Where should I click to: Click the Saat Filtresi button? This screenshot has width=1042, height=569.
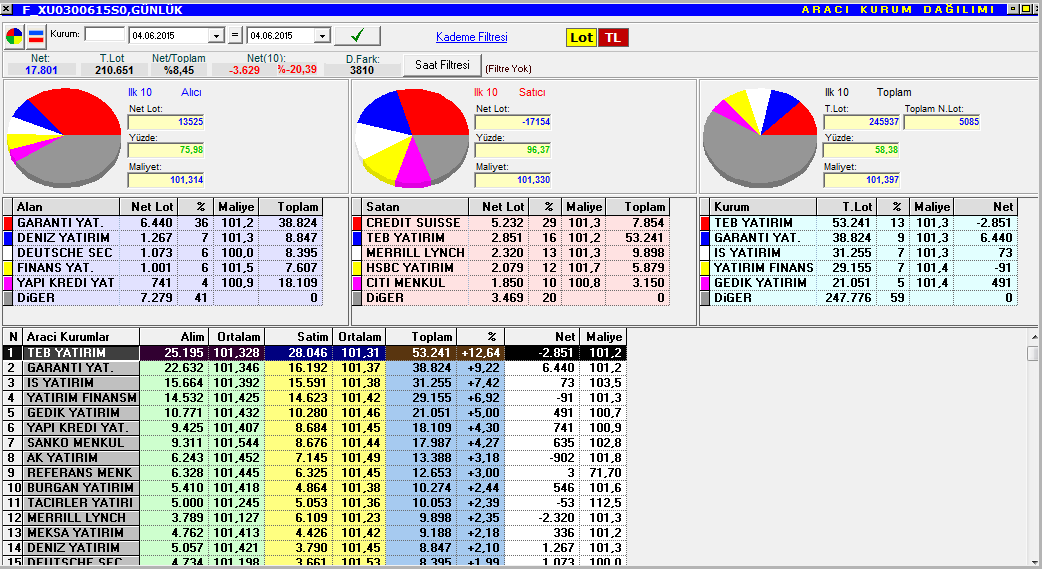pos(443,65)
